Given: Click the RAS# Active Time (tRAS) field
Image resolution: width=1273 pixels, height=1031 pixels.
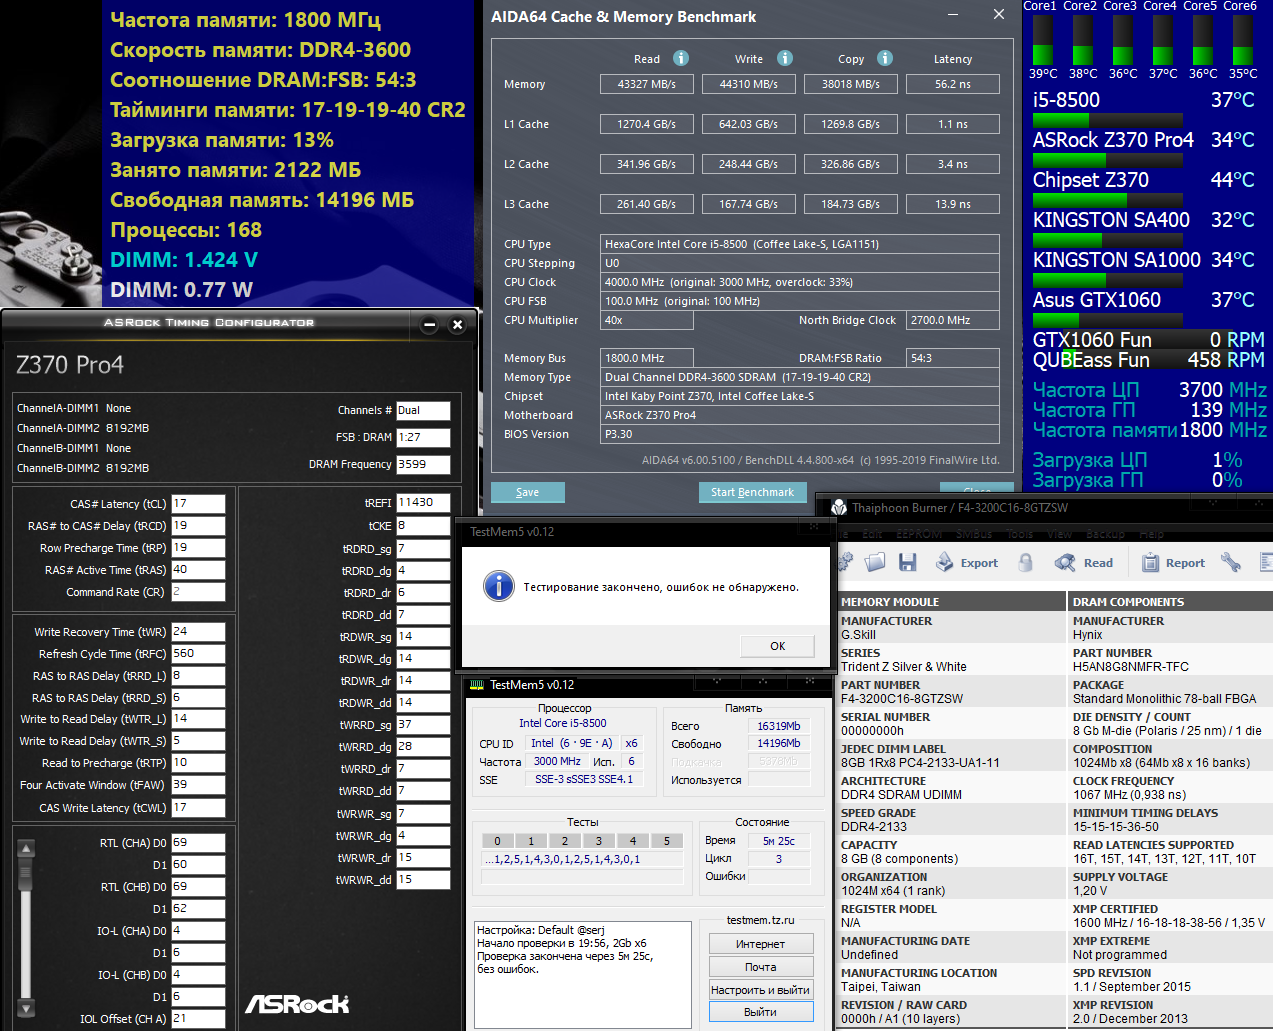Looking at the screenshot, I should [x=198, y=569].
